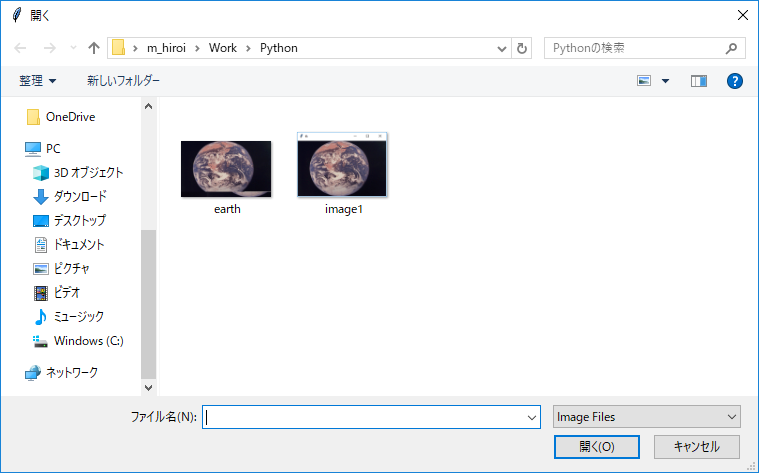The height and width of the screenshot is (473, 759).
Task: Select ミュージック in navigation pane
Action: (x=78, y=316)
